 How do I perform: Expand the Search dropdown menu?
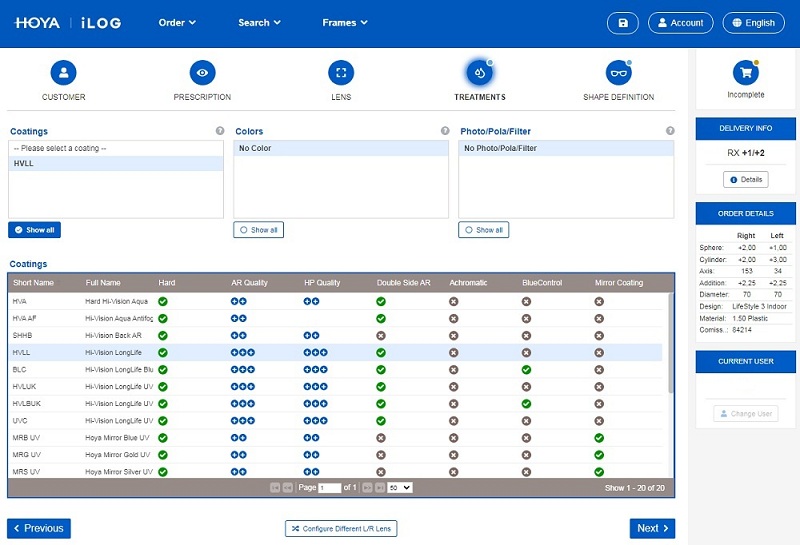coord(259,23)
